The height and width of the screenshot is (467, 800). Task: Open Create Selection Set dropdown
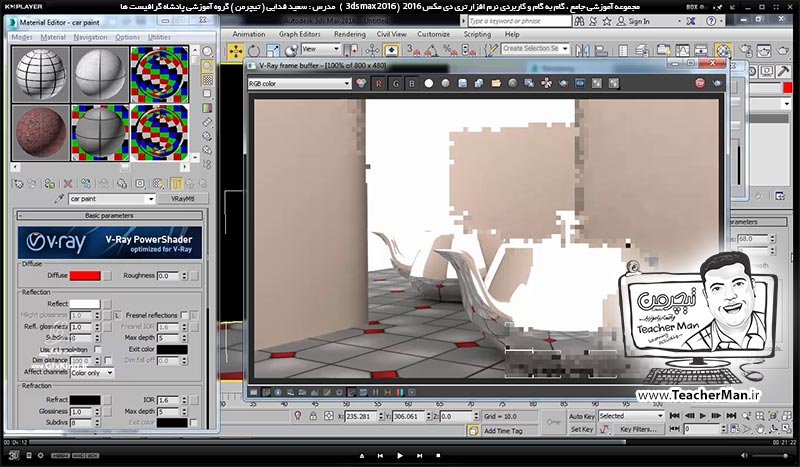[x=565, y=48]
